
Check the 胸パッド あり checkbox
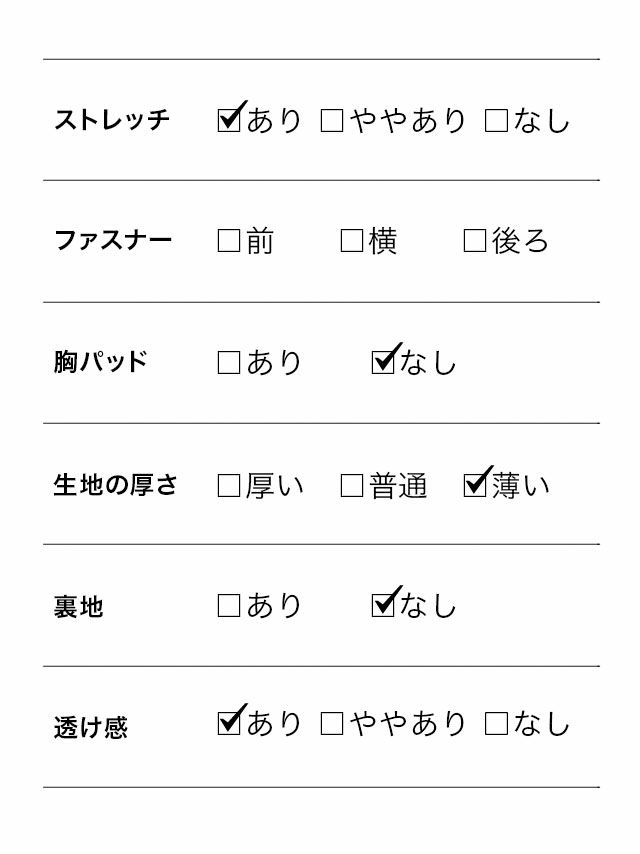point(229,363)
